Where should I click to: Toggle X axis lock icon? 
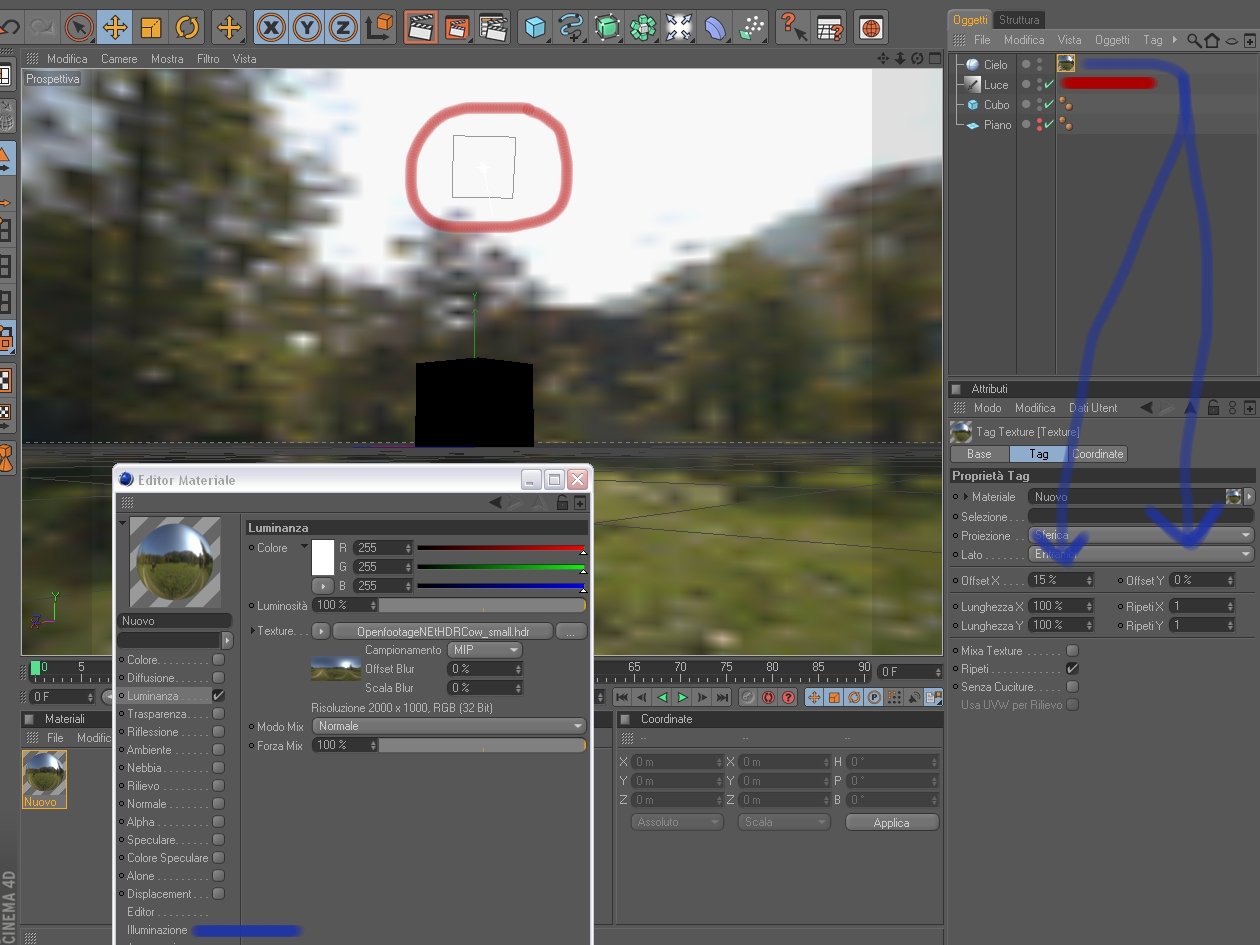270,27
